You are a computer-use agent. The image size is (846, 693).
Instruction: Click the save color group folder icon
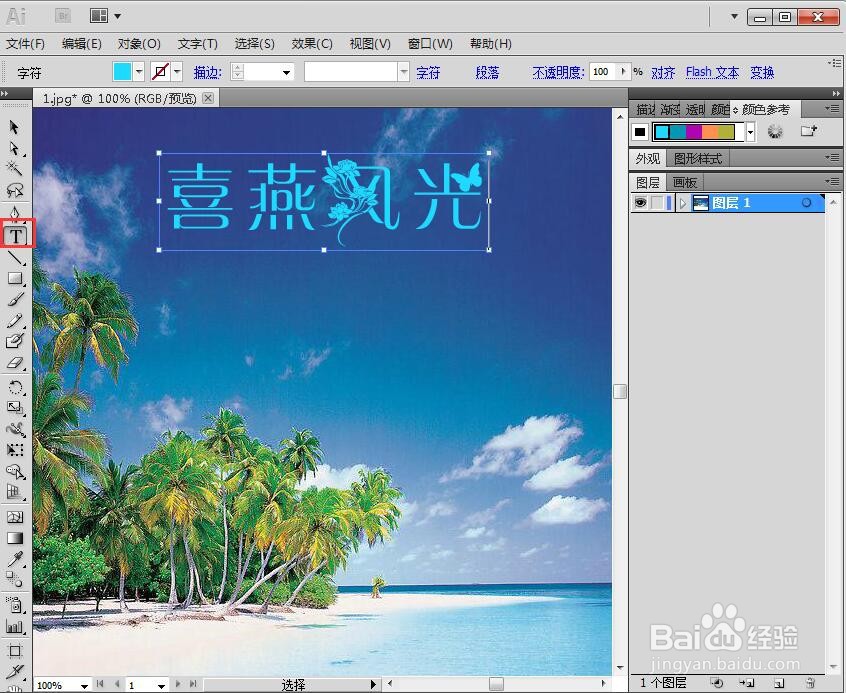808,131
